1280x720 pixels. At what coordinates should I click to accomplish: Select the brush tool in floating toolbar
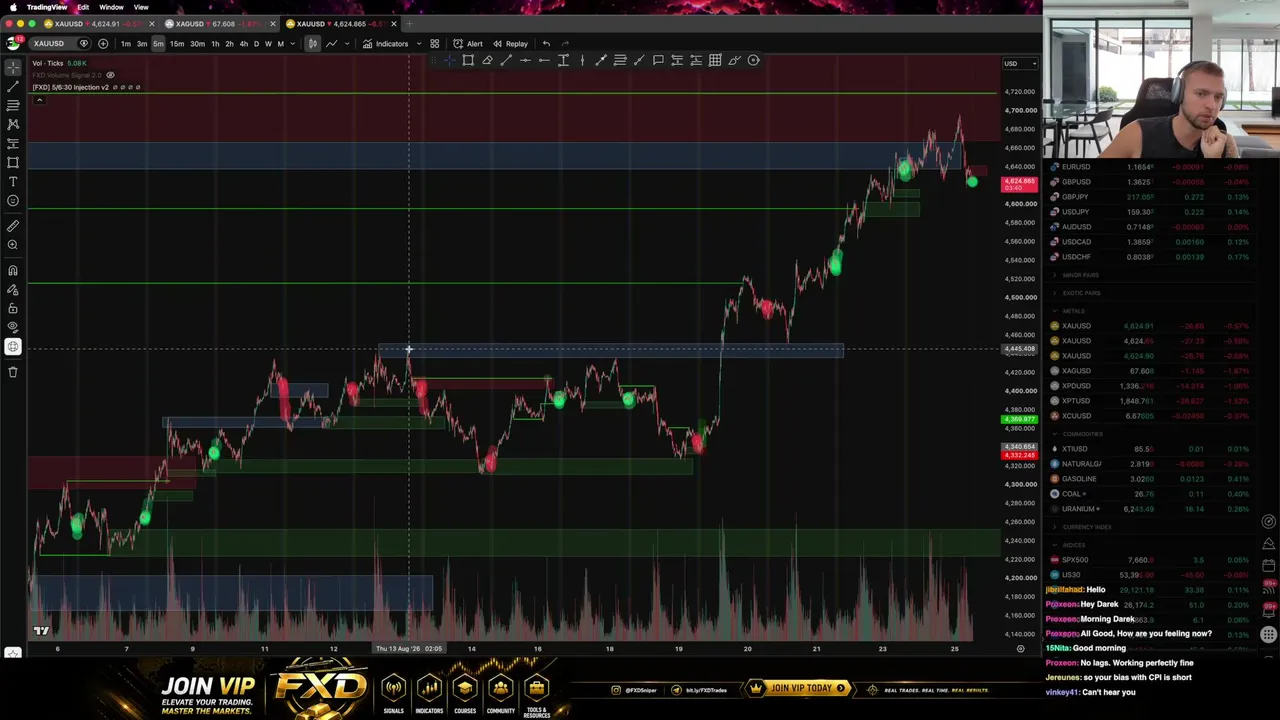(734, 60)
